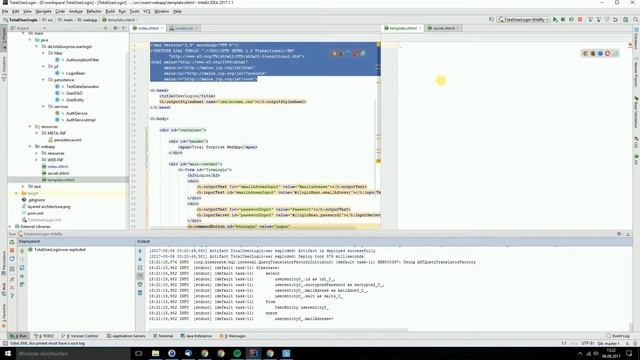Click the Print output icon
The height and width of the screenshot is (360, 640).
[x=140, y=284]
